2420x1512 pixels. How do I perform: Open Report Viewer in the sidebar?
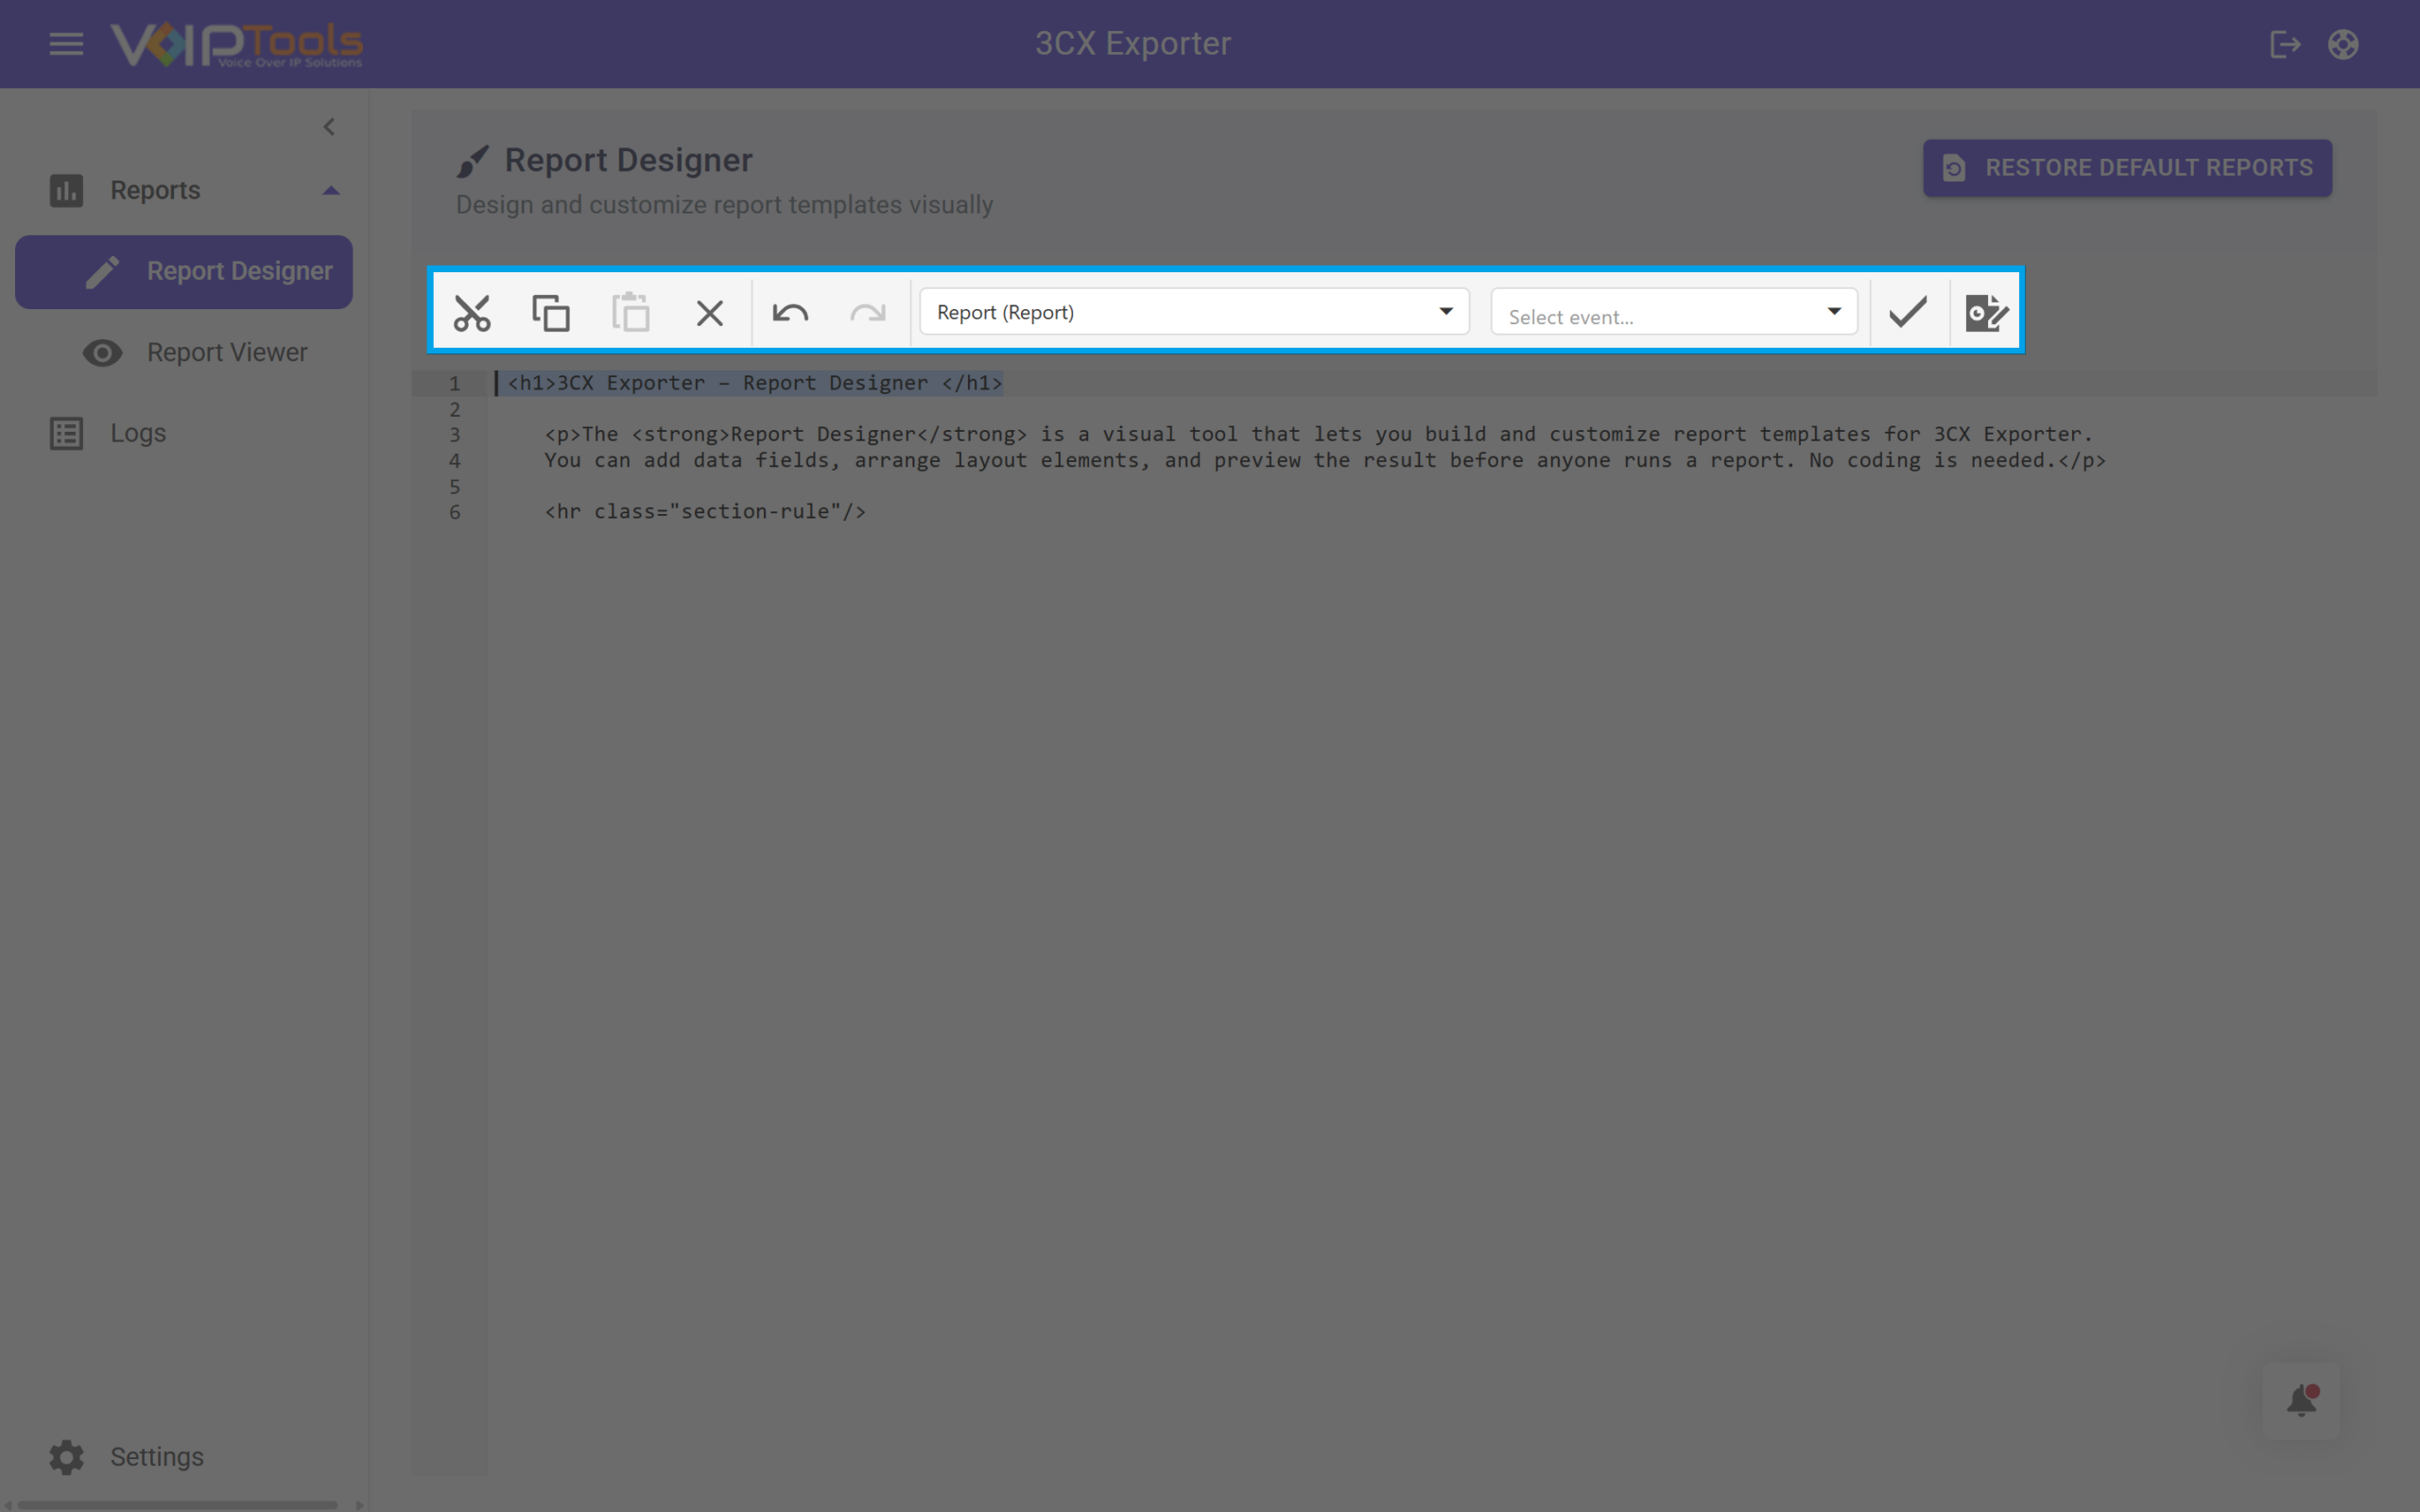tap(184, 353)
